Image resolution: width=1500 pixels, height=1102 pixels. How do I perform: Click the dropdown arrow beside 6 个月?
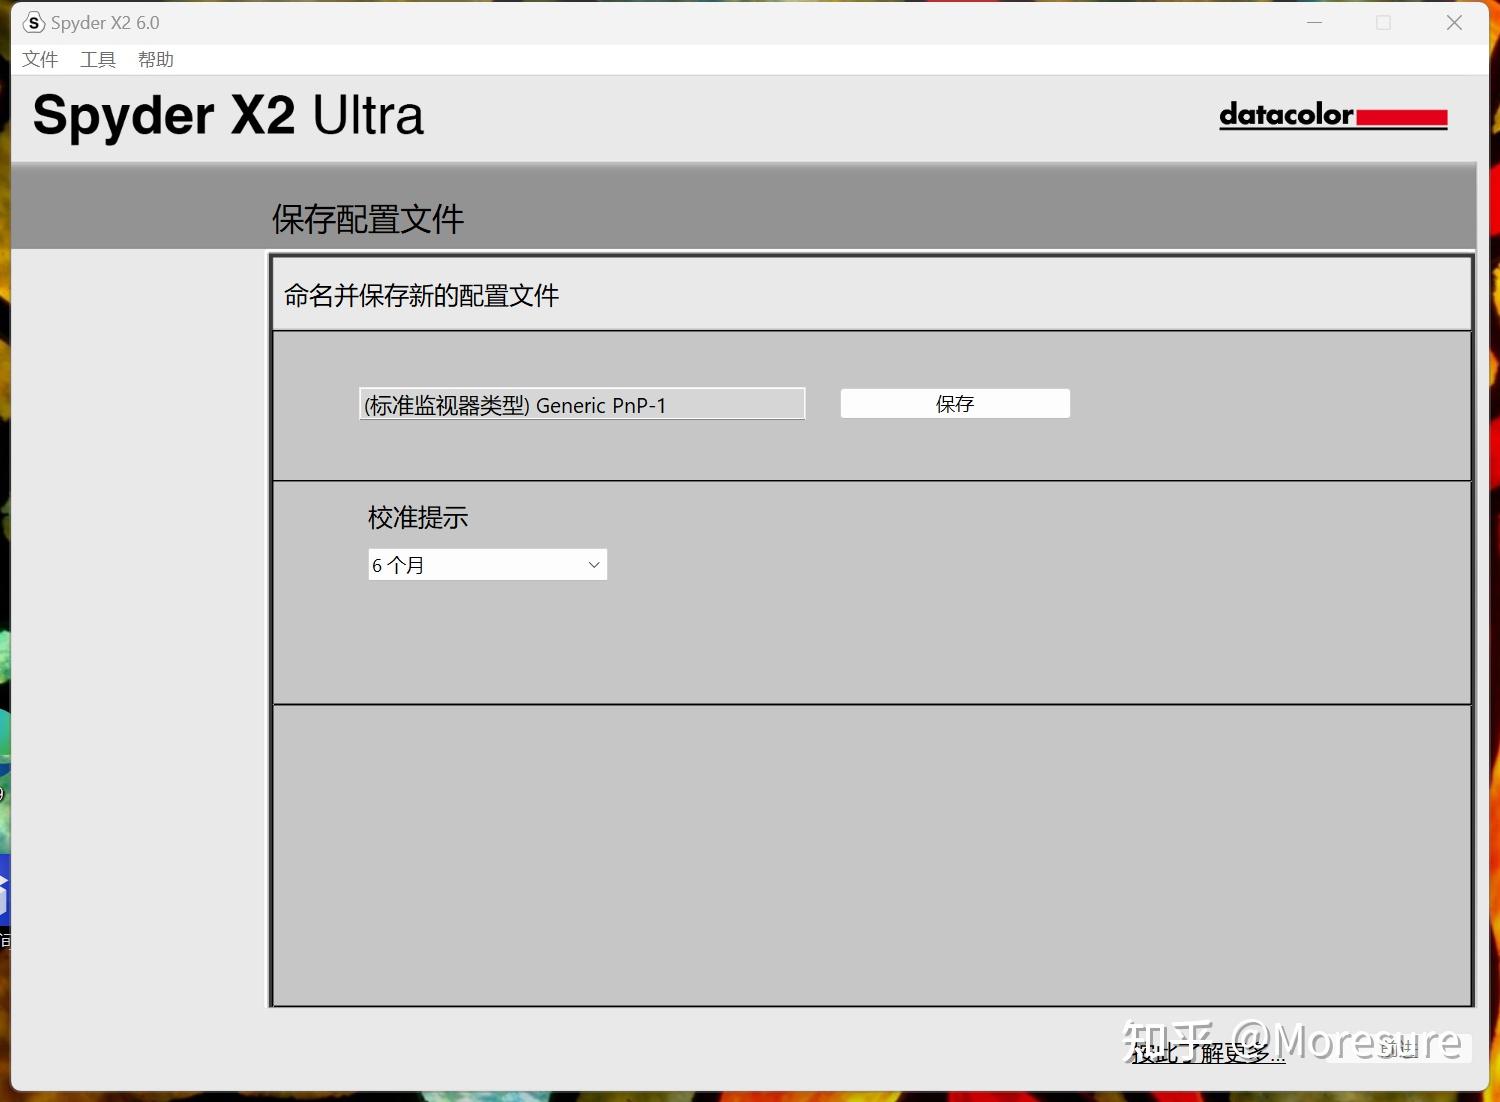click(x=592, y=564)
